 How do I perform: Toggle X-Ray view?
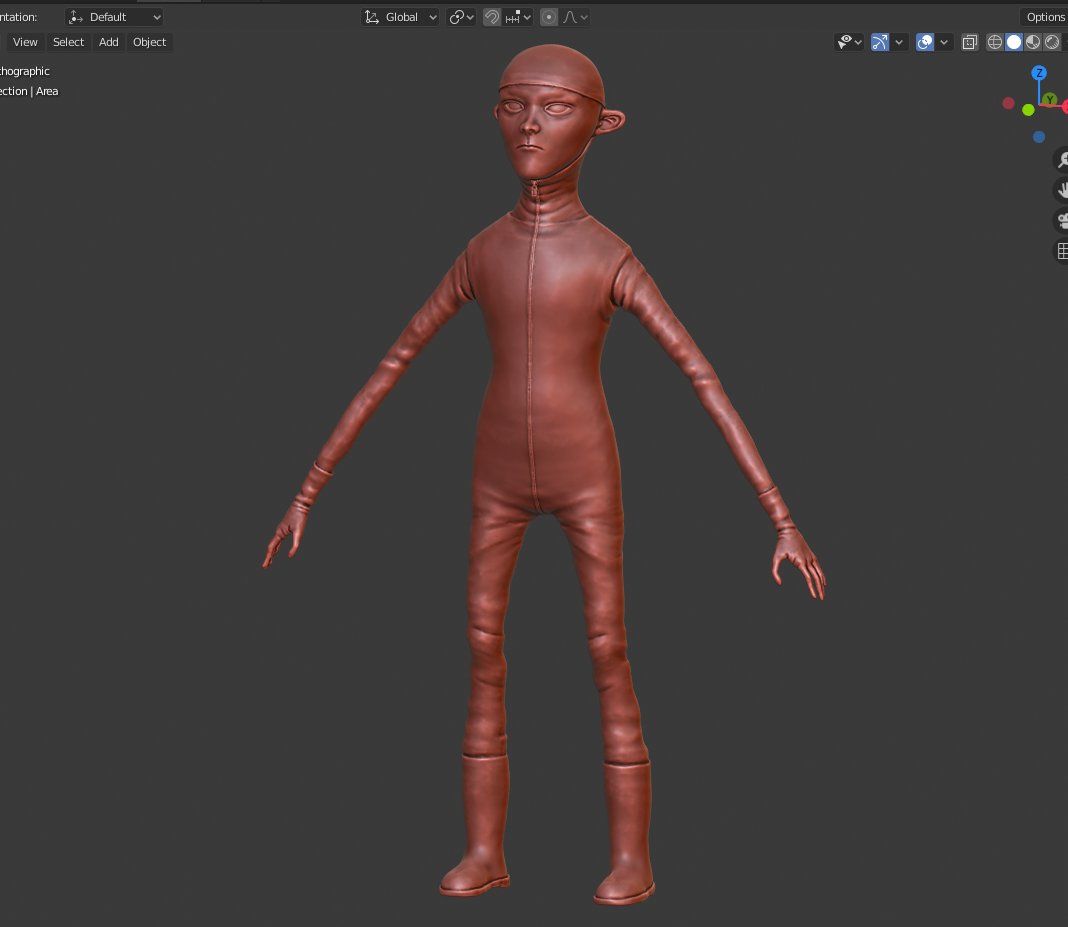970,42
